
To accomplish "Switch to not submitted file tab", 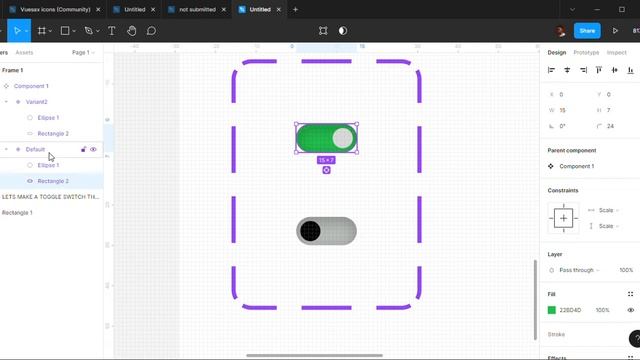I will pyautogui.click(x=198, y=9).
